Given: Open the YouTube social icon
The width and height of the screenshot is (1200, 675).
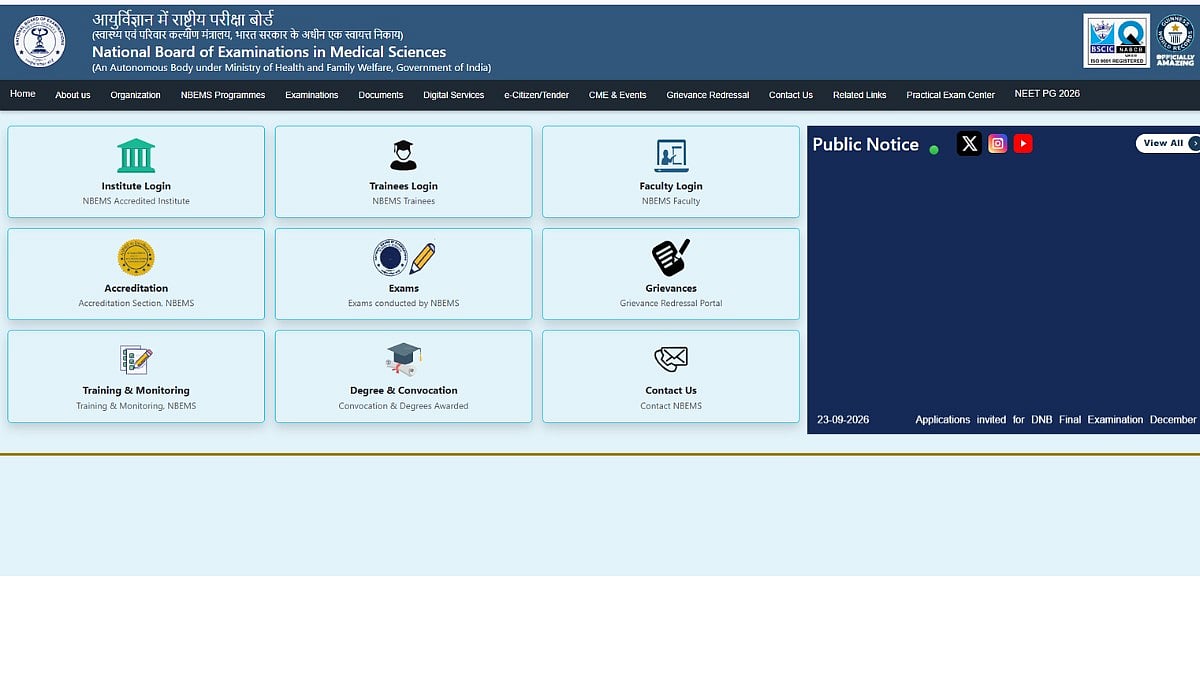Looking at the screenshot, I should pyautogui.click(x=1023, y=144).
